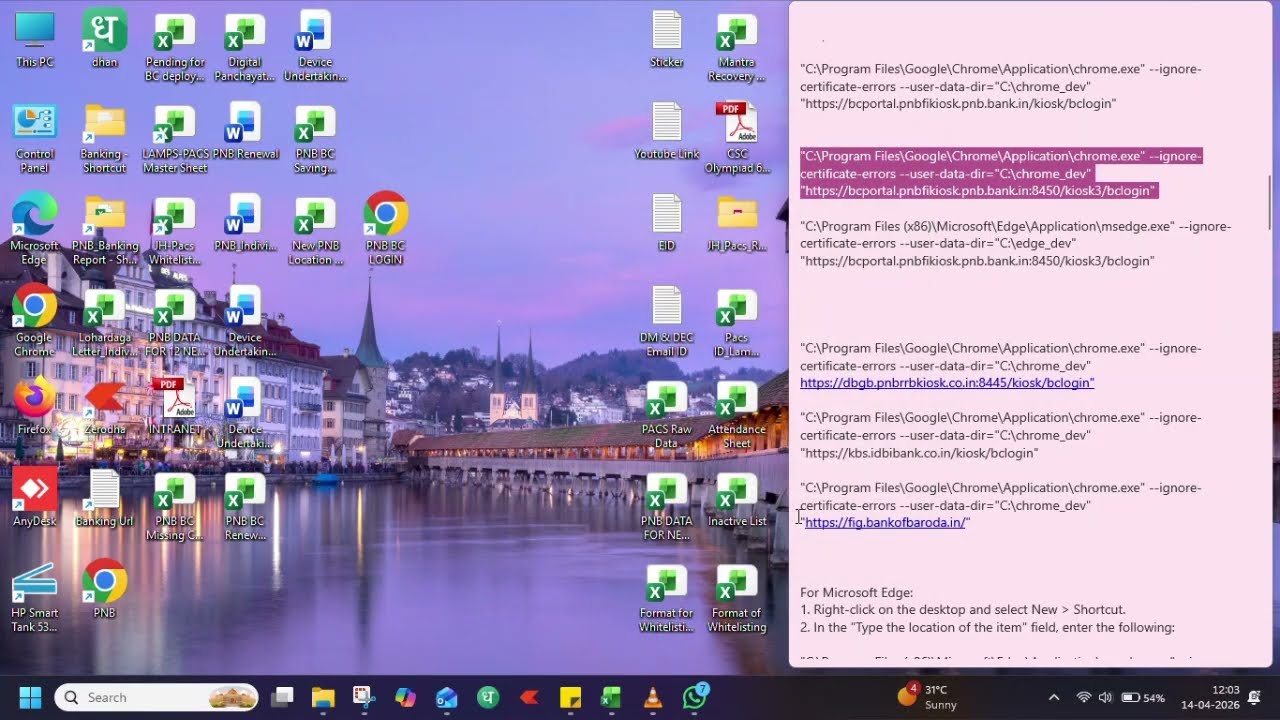Select DM & DEC Email ID file
Image resolution: width=1280 pixels, height=720 pixels.
click(x=667, y=321)
